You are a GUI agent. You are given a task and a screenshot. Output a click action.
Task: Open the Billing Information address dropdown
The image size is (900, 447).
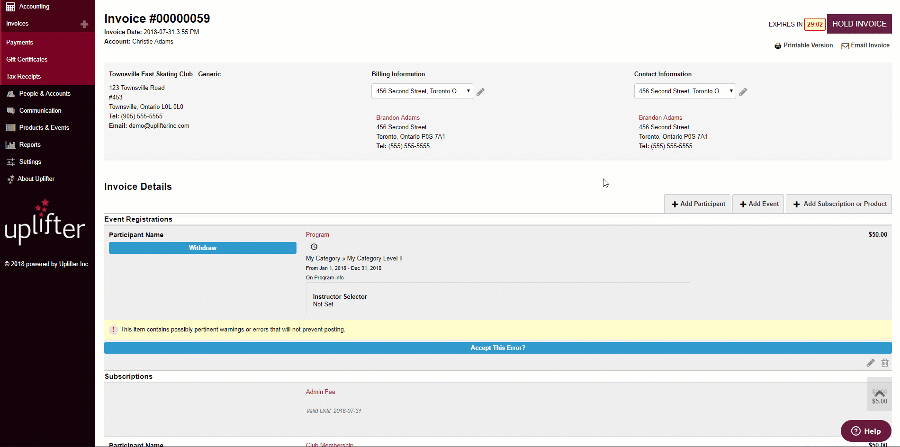(x=415, y=91)
